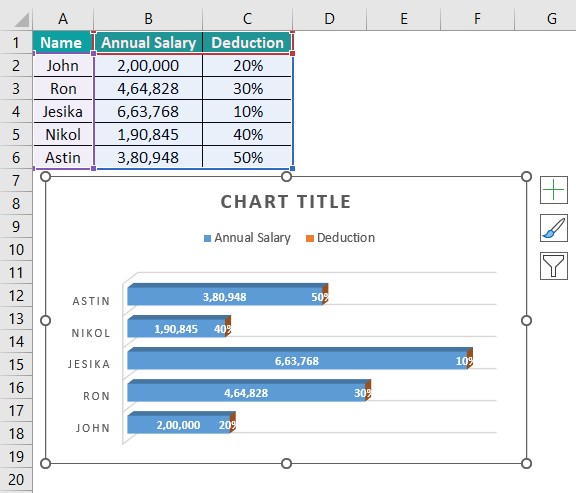The width and height of the screenshot is (576, 493).
Task: Select column B header
Action: (x=148, y=18)
